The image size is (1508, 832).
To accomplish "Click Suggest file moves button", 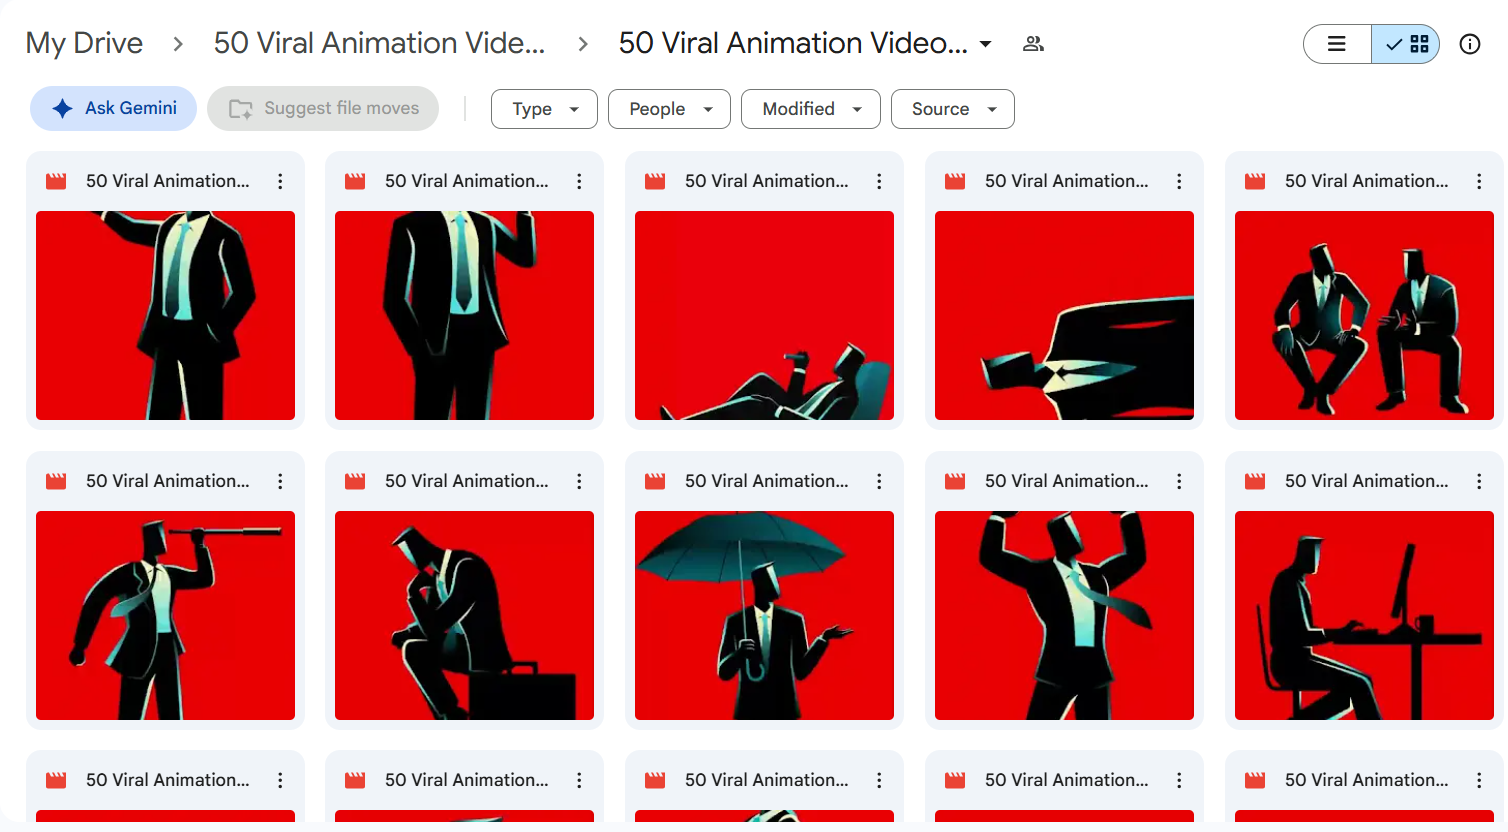I will tap(323, 108).
